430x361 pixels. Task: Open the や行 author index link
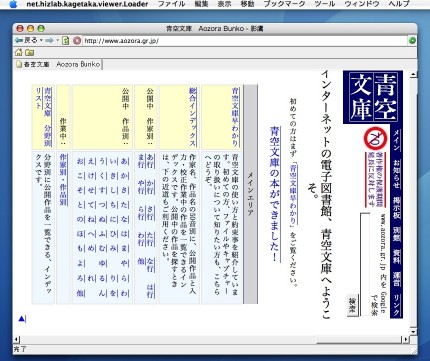141,187
